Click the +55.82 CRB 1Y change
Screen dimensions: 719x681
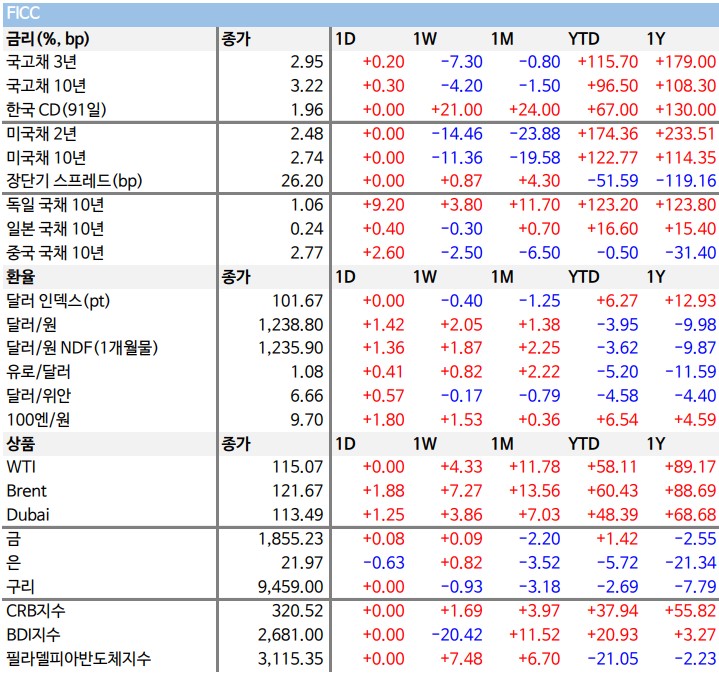click(x=691, y=611)
